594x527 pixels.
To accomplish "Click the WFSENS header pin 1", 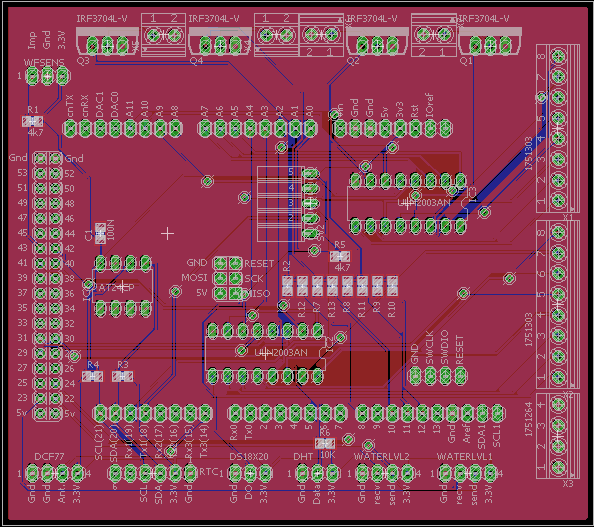I will click(x=33, y=77).
